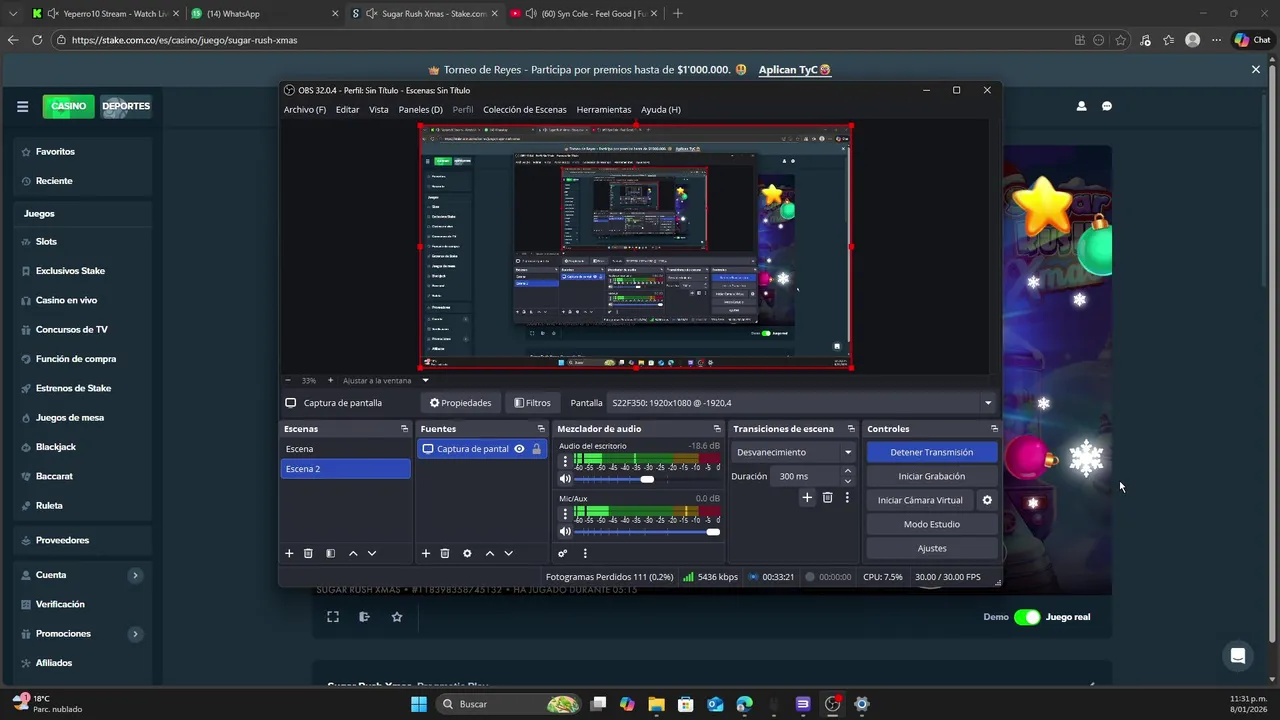
Task: Open Herramientas menu in OBS
Action: pyautogui.click(x=604, y=110)
